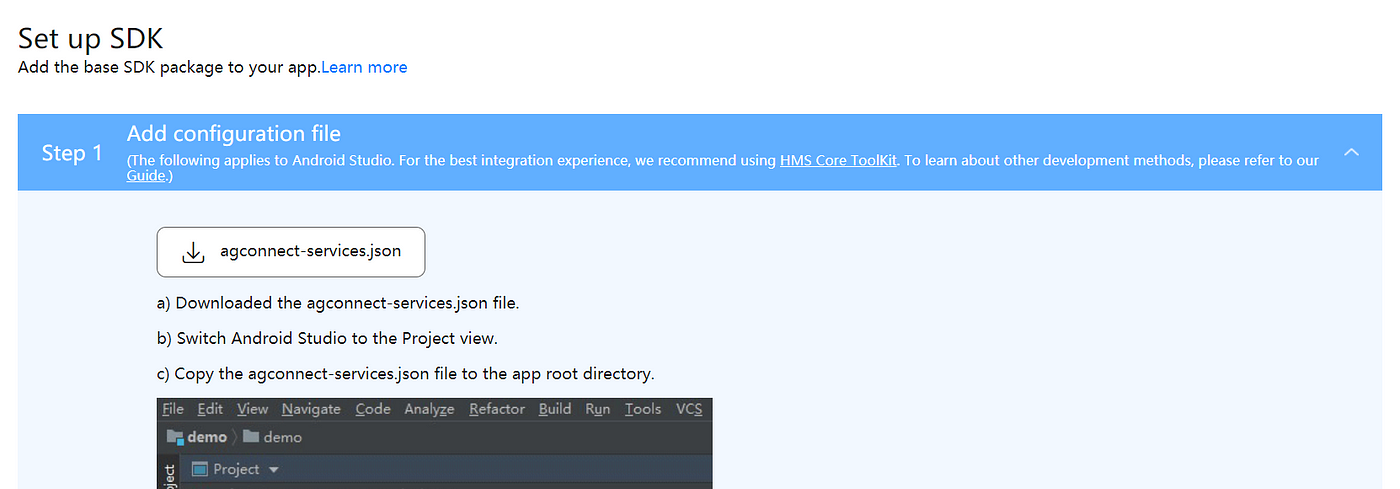Viewport: 1400px width, 489px height.
Task: Download the agconnect-services.json file button
Action: click(x=291, y=252)
